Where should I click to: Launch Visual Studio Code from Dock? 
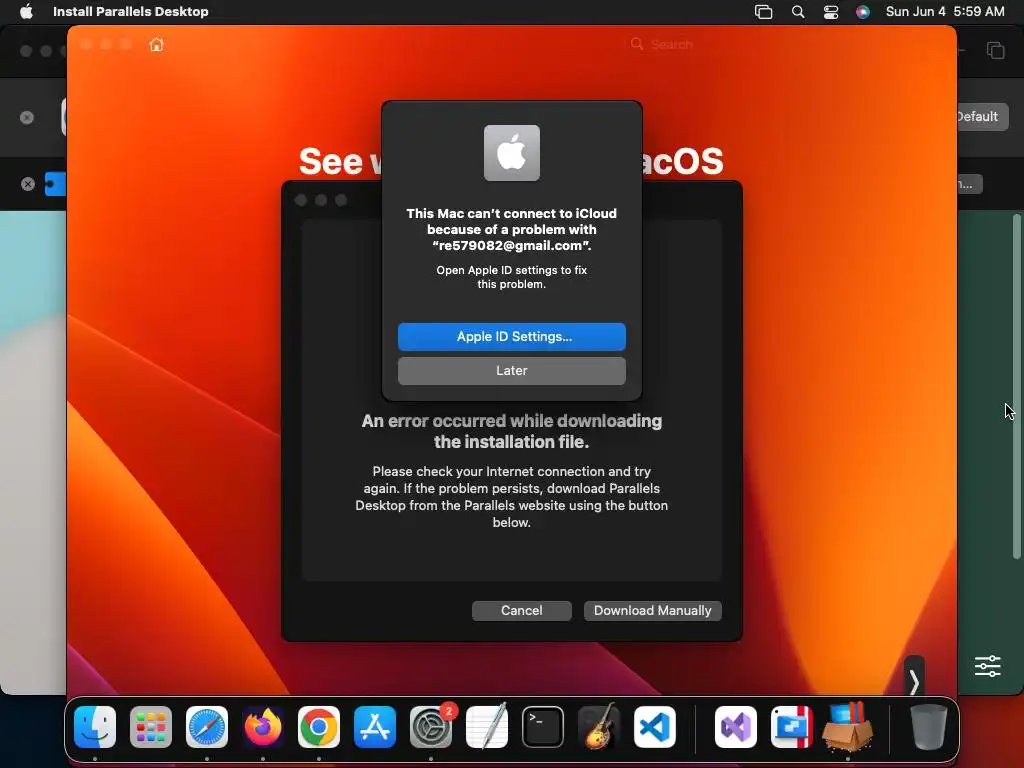(654, 726)
